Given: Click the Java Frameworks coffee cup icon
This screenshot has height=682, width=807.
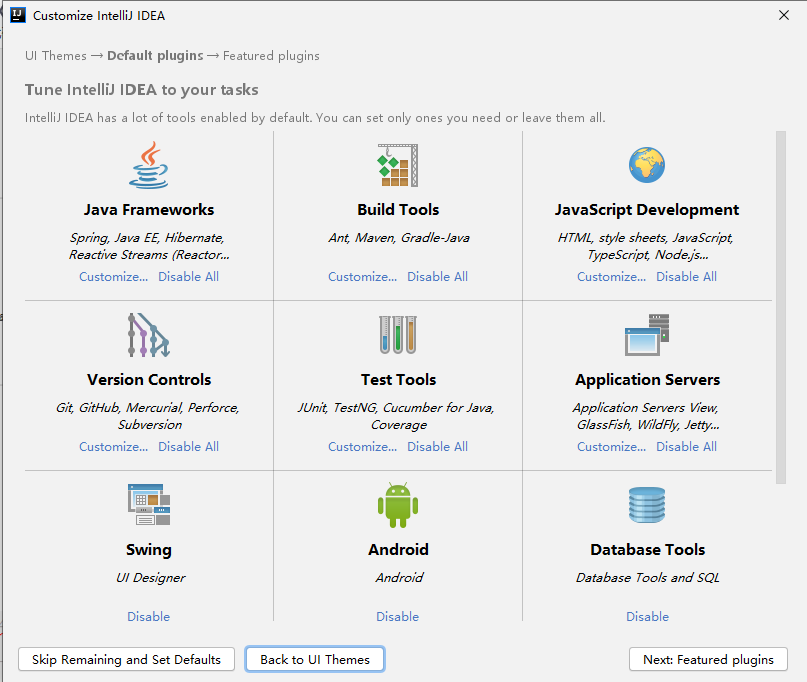Looking at the screenshot, I should pyautogui.click(x=149, y=165).
